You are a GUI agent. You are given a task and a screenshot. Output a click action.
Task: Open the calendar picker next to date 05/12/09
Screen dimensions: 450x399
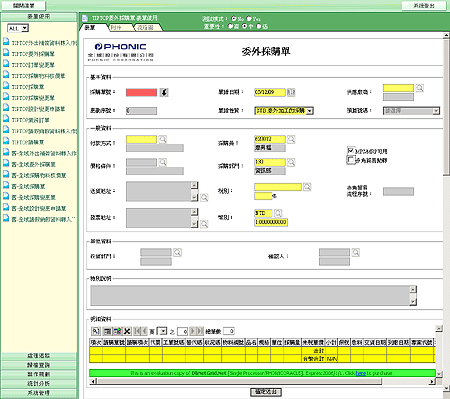(x=291, y=92)
